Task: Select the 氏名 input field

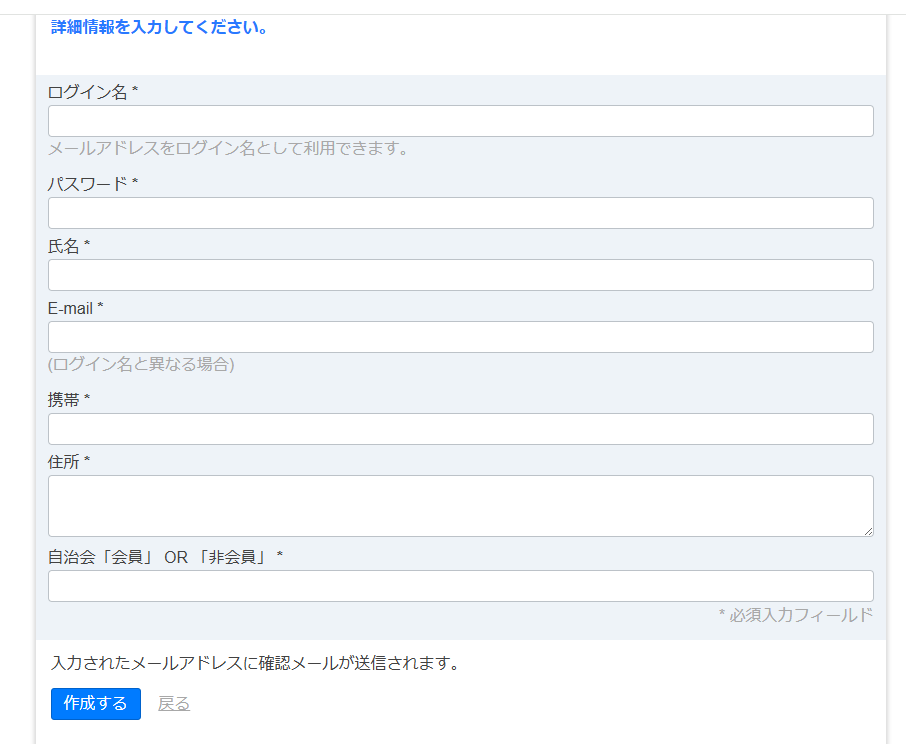Action: [x=460, y=275]
